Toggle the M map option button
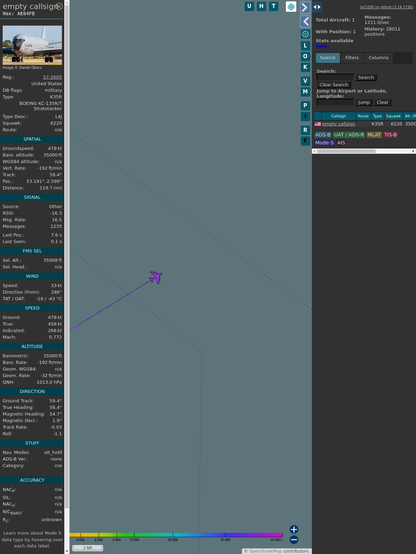This screenshot has height=554, width=416. click(305, 92)
